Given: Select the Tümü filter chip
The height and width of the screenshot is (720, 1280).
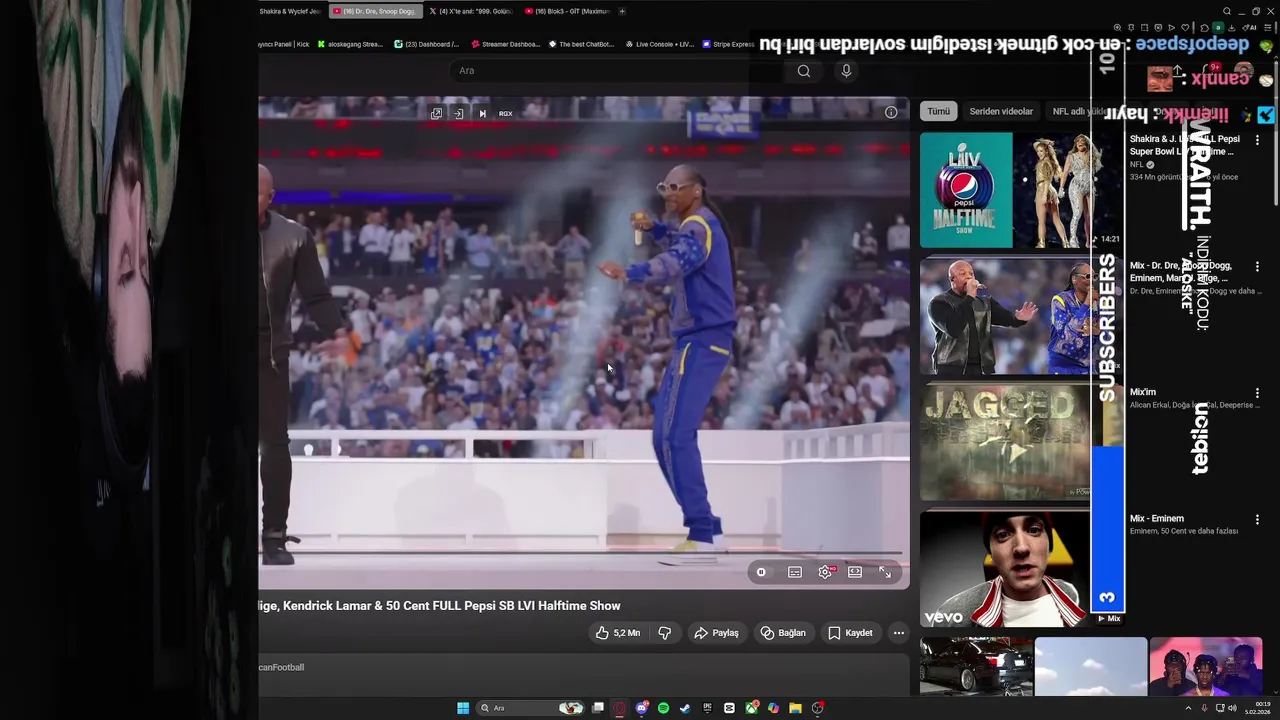Looking at the screenshot, I should pyautogui.click(x=938, y=111).
